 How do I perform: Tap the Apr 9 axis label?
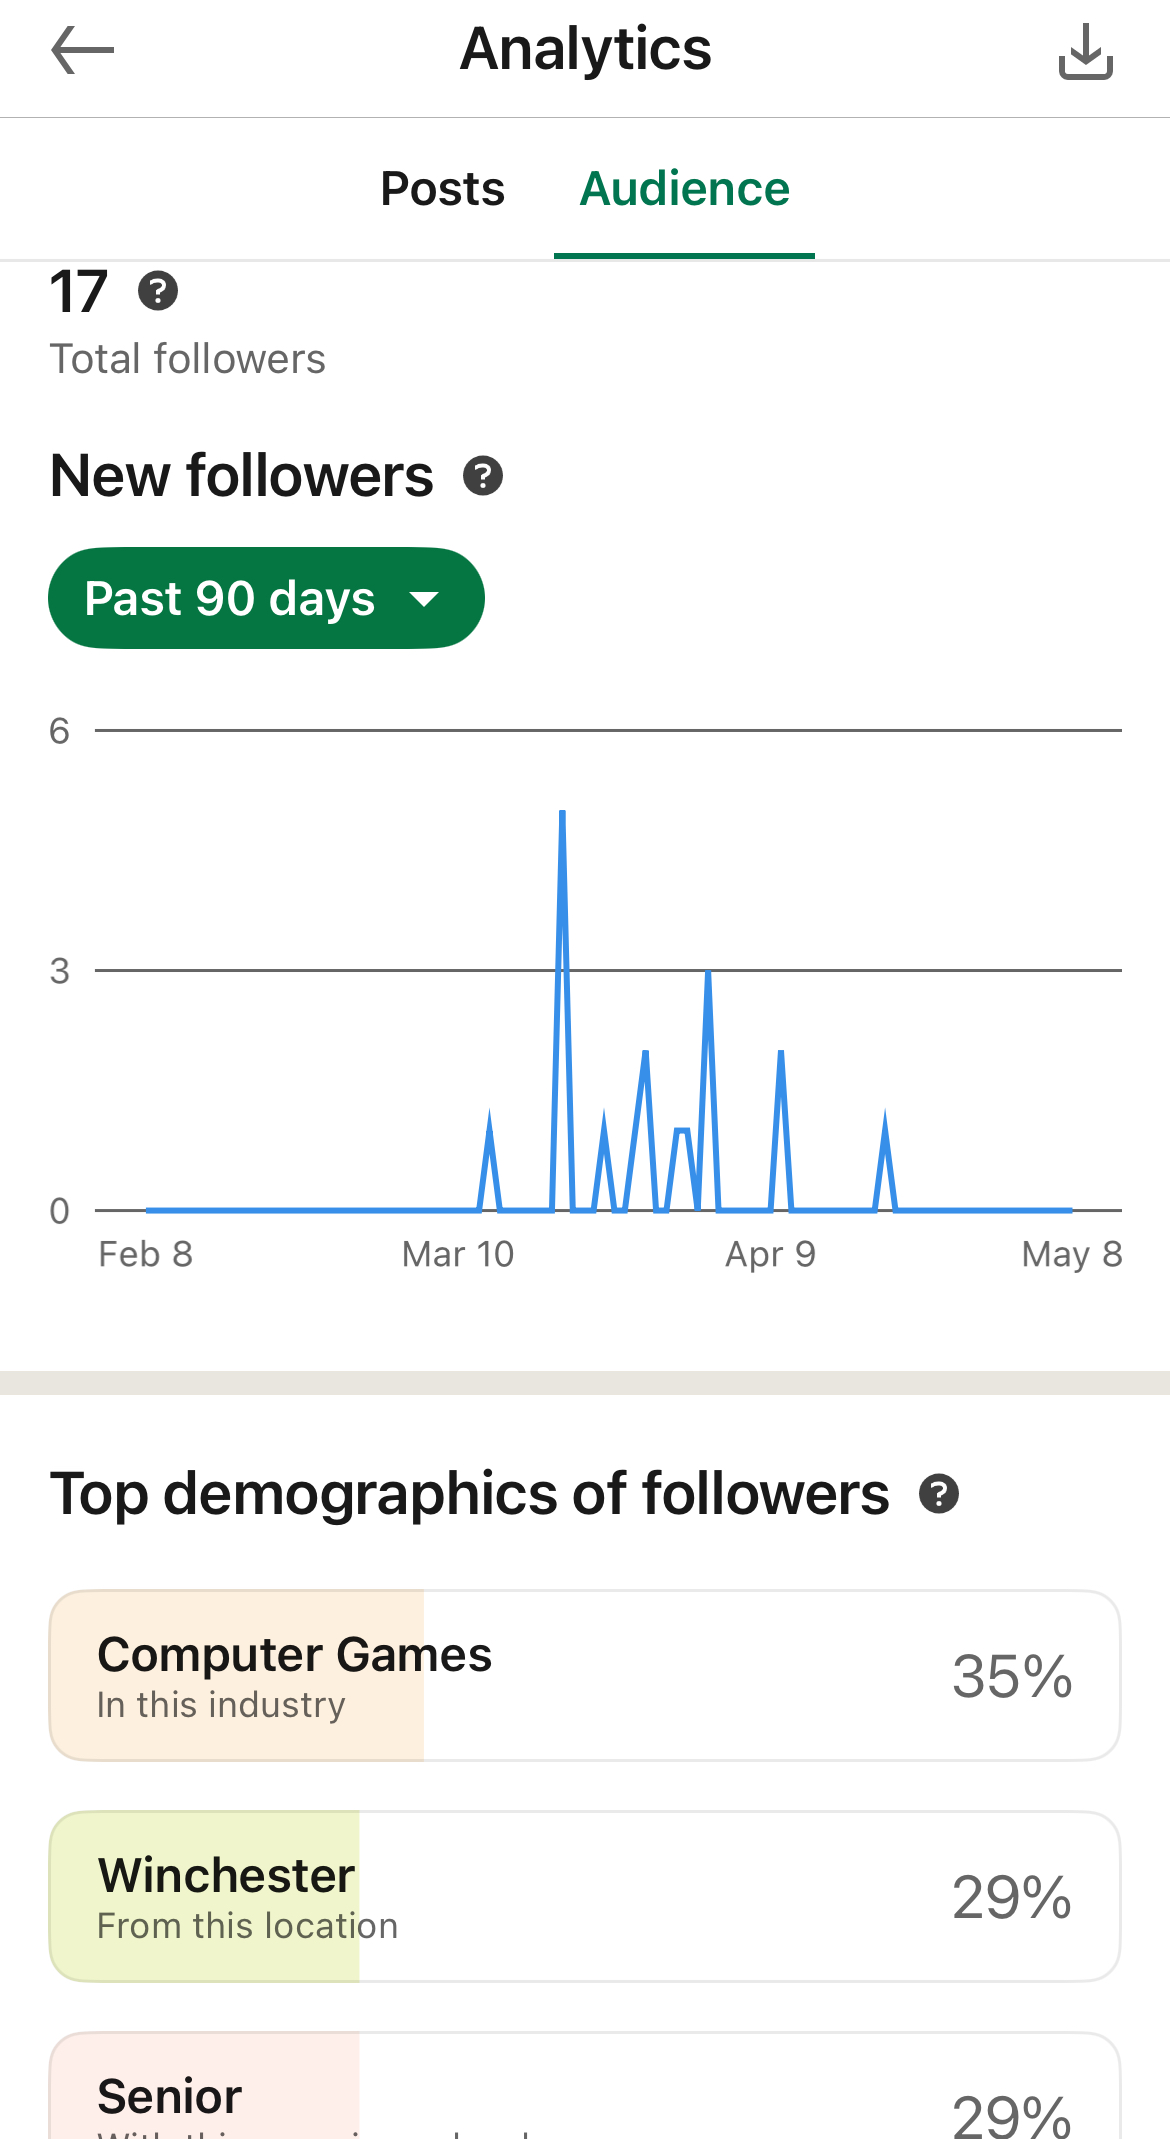pyautogui.click(x=770, y=1254)
